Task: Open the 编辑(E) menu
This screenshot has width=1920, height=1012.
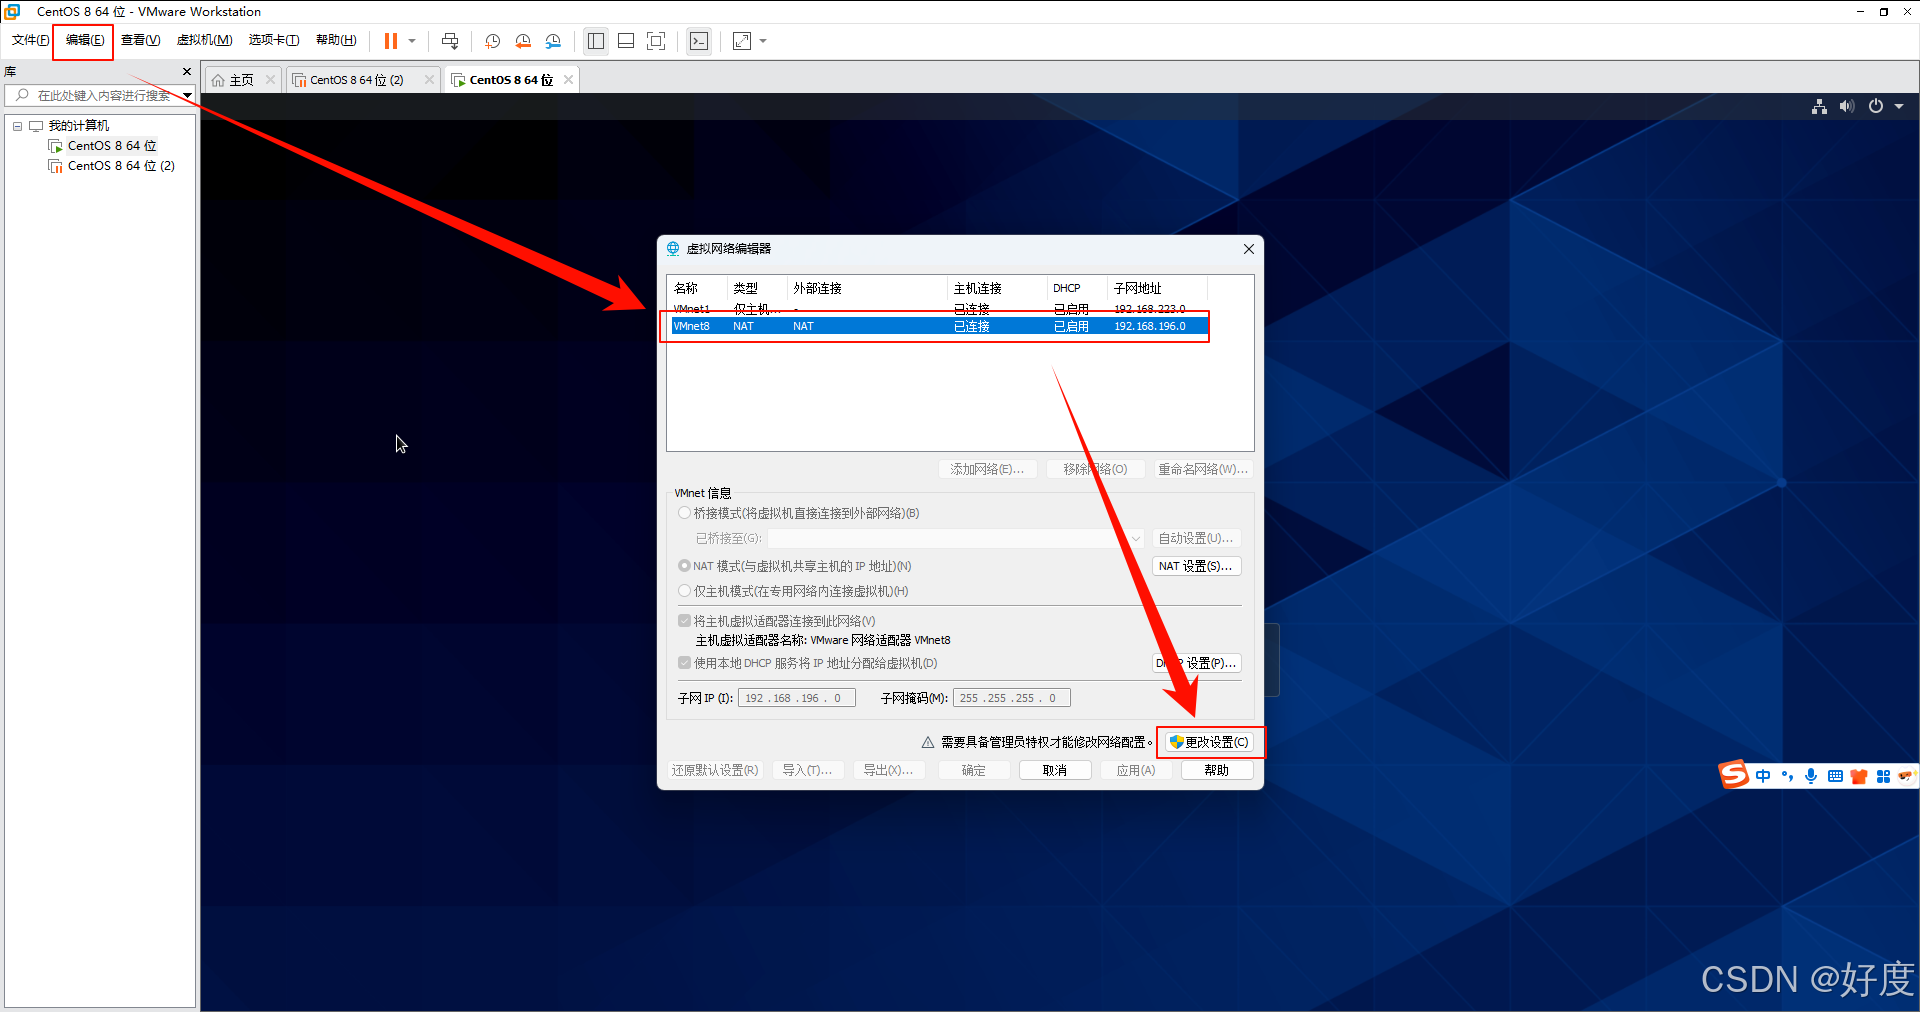Action: pos(85,40)
